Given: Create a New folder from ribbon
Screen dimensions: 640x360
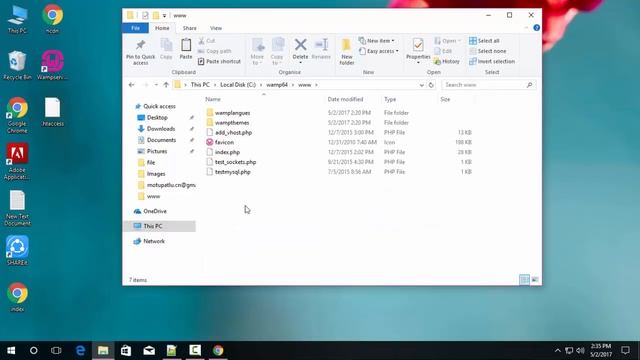Looking at the screenshot, I should pyautogui.click(x=347, y=51).
